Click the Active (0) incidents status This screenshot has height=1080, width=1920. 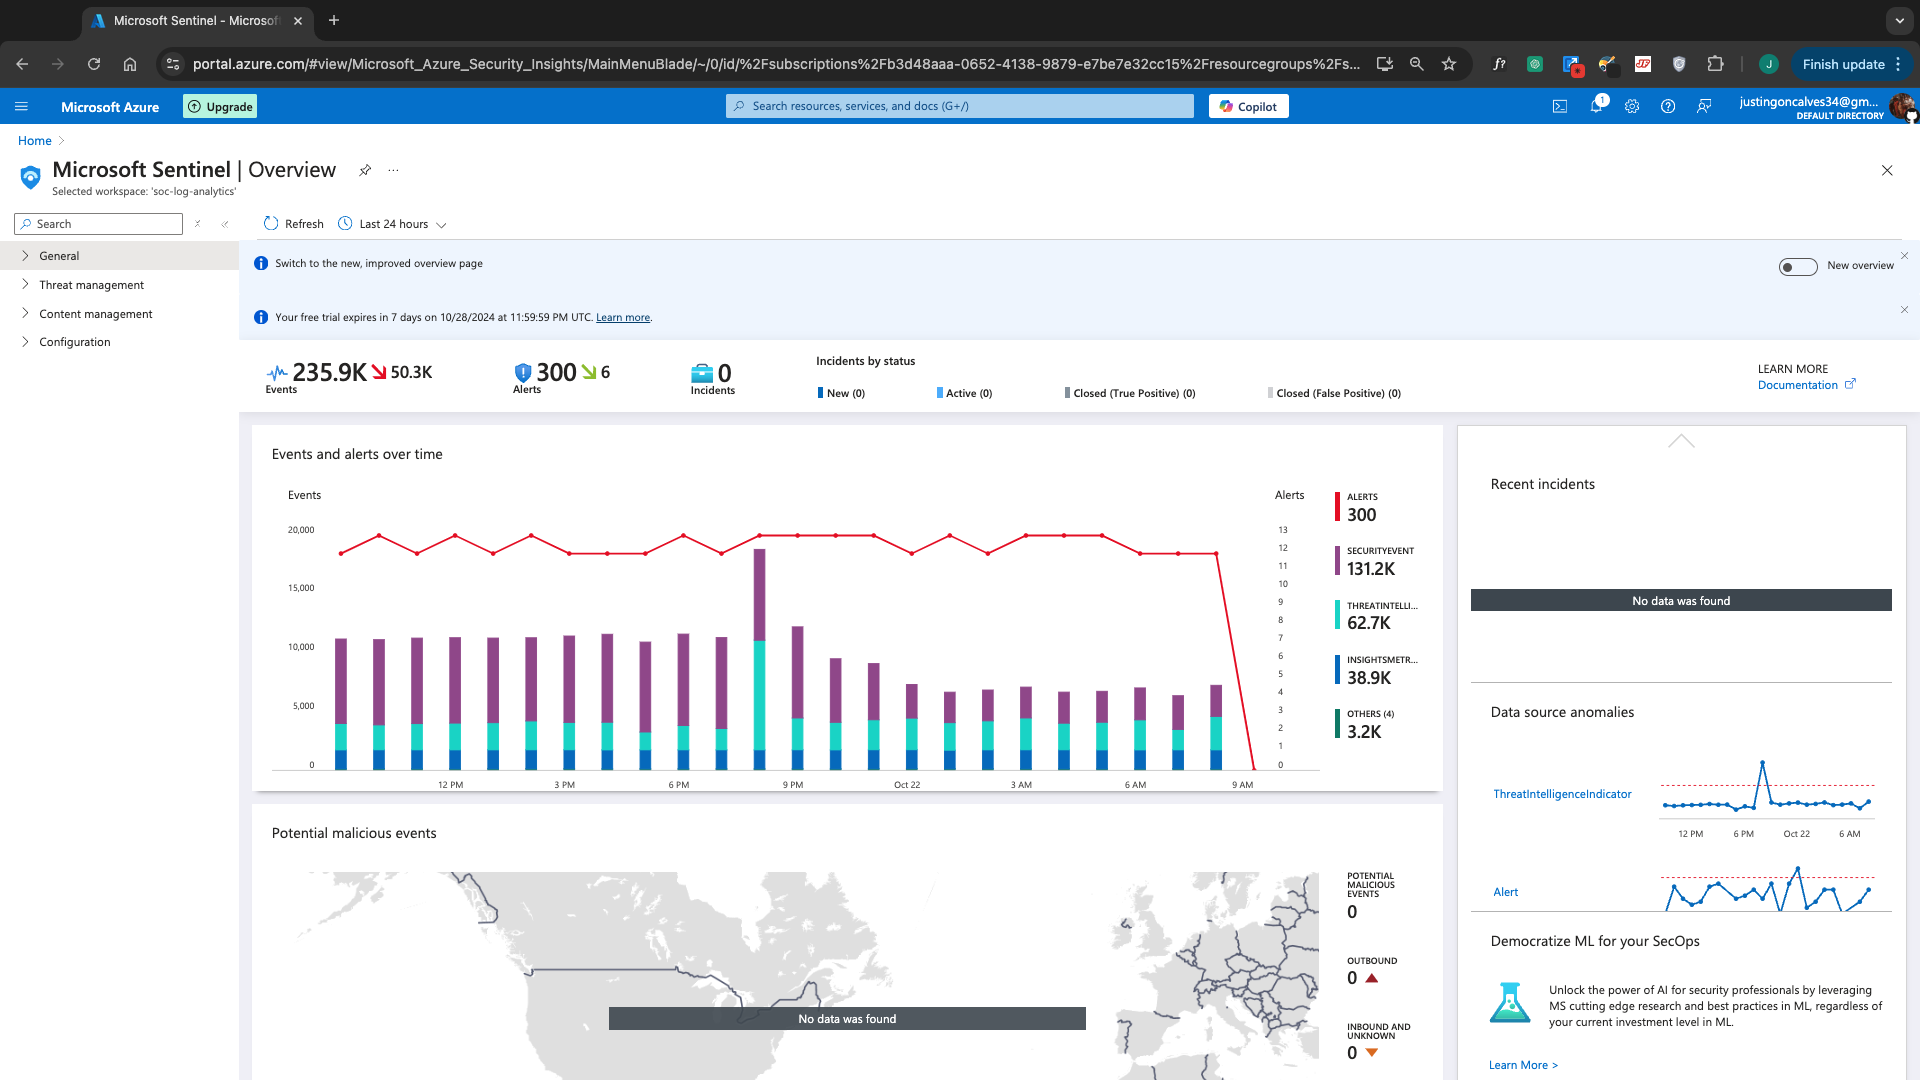click(964, 393)
